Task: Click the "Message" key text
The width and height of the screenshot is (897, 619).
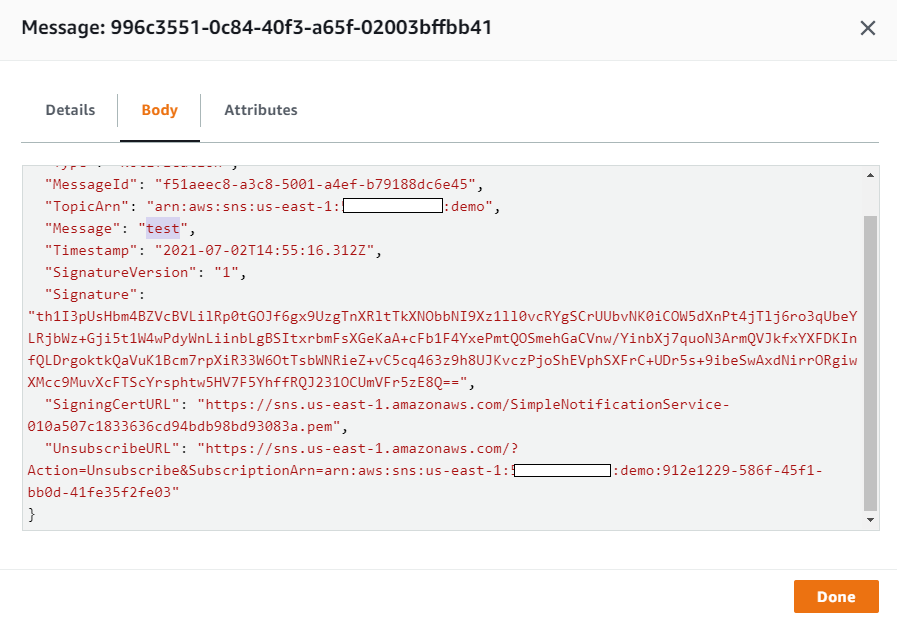Action: click(x=83, y=229)
